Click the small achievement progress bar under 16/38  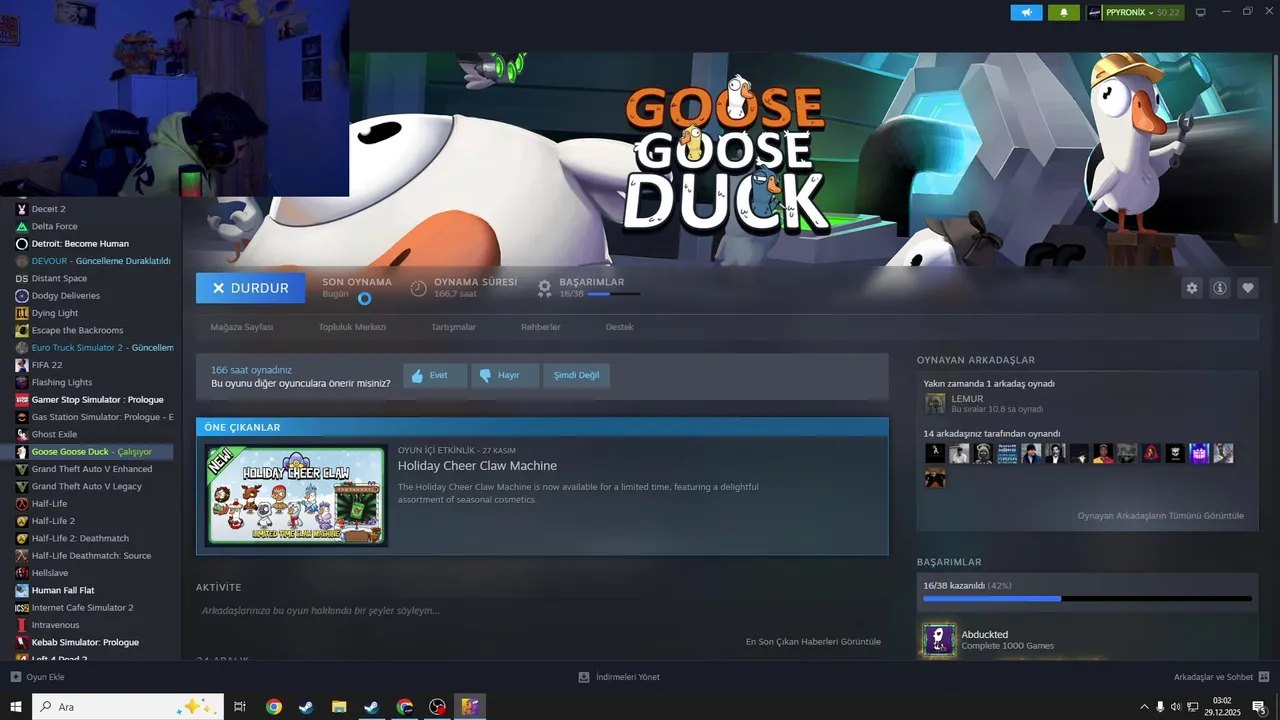click(614, 294)
